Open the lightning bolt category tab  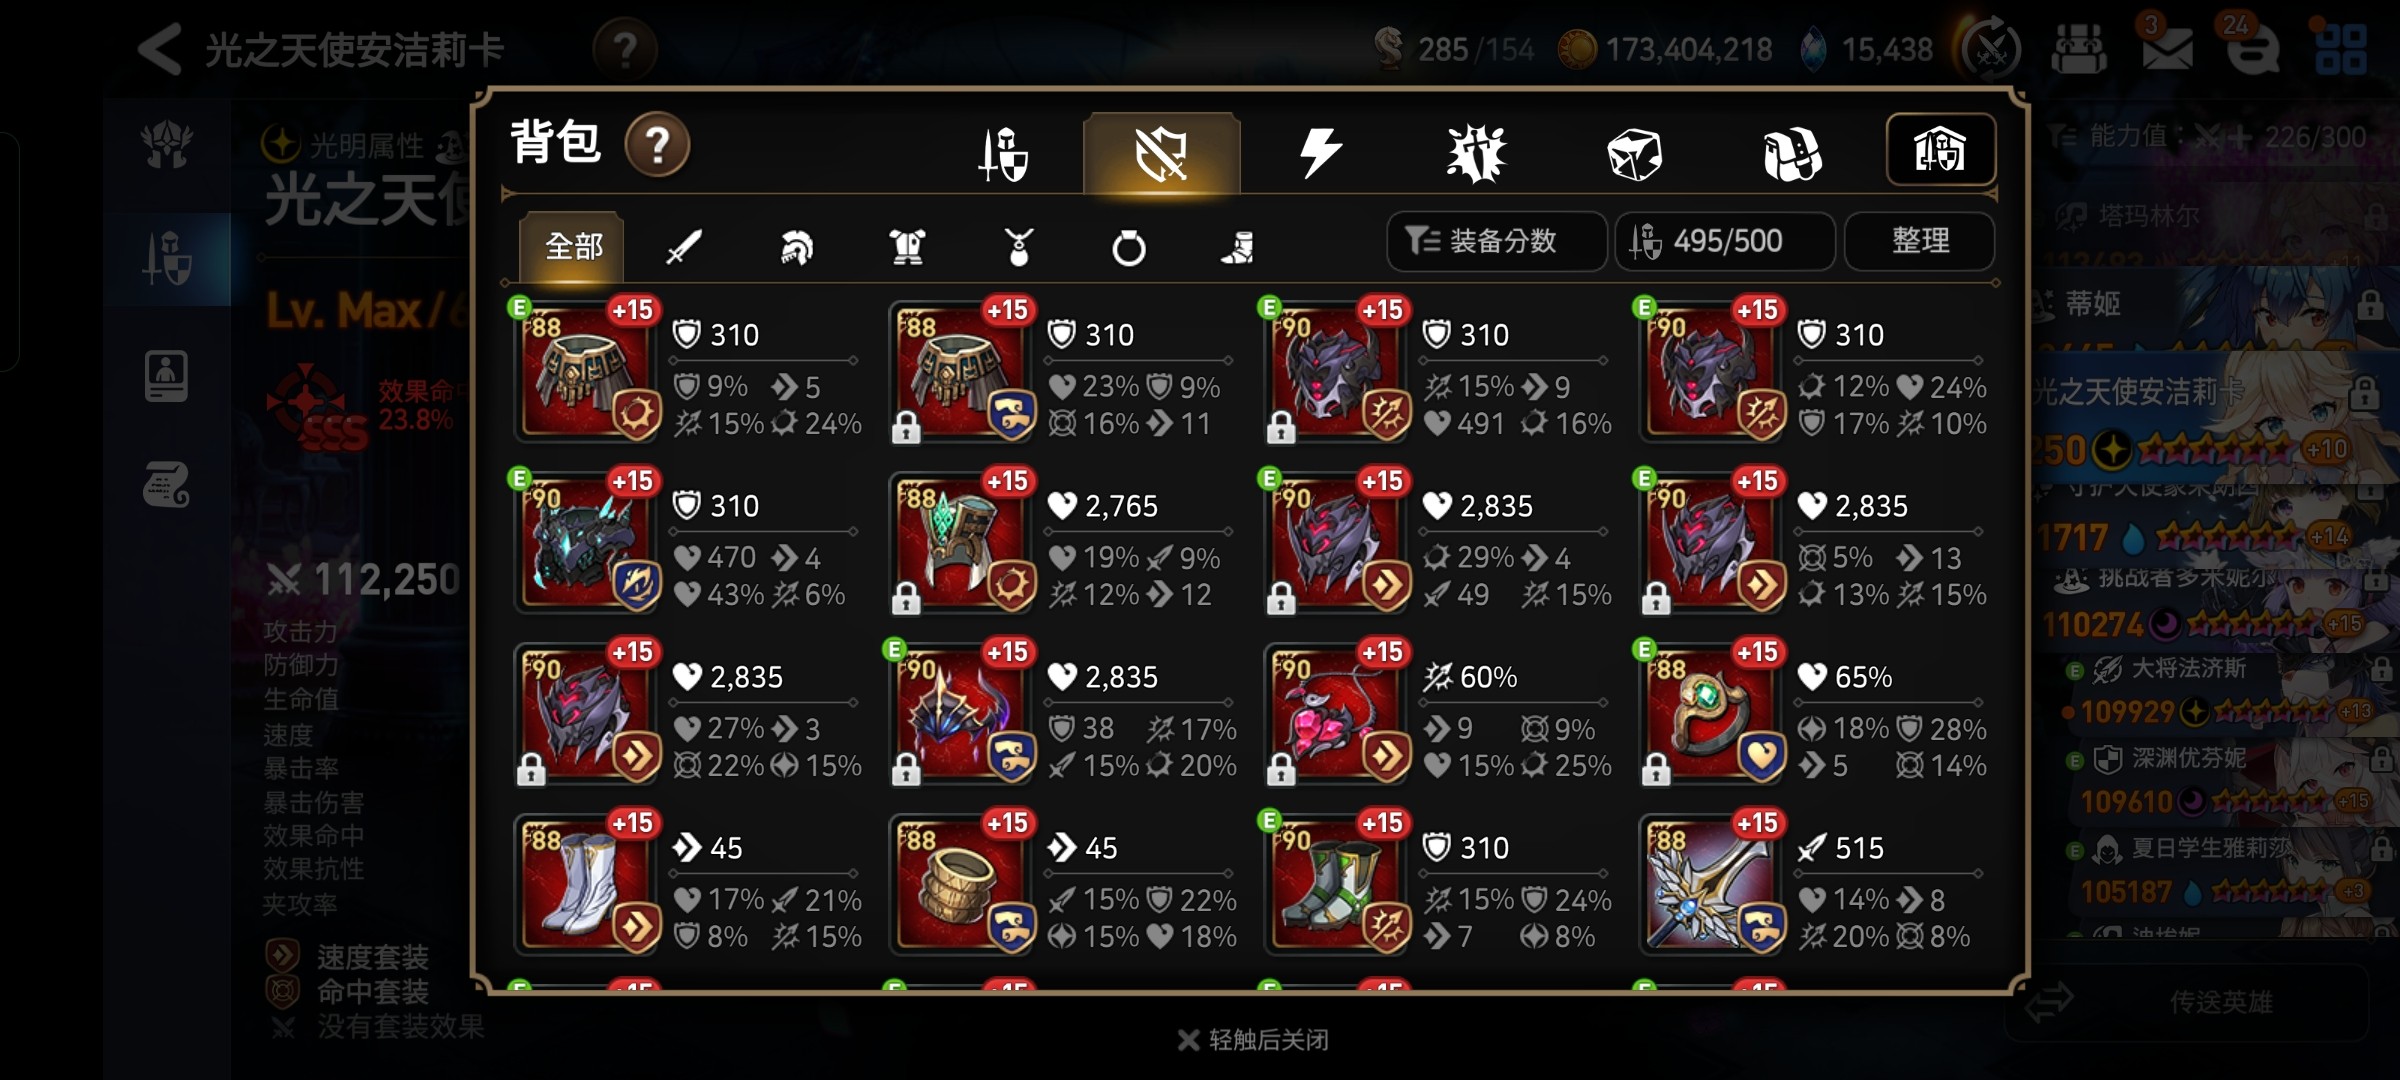(x=1319, y=153)
